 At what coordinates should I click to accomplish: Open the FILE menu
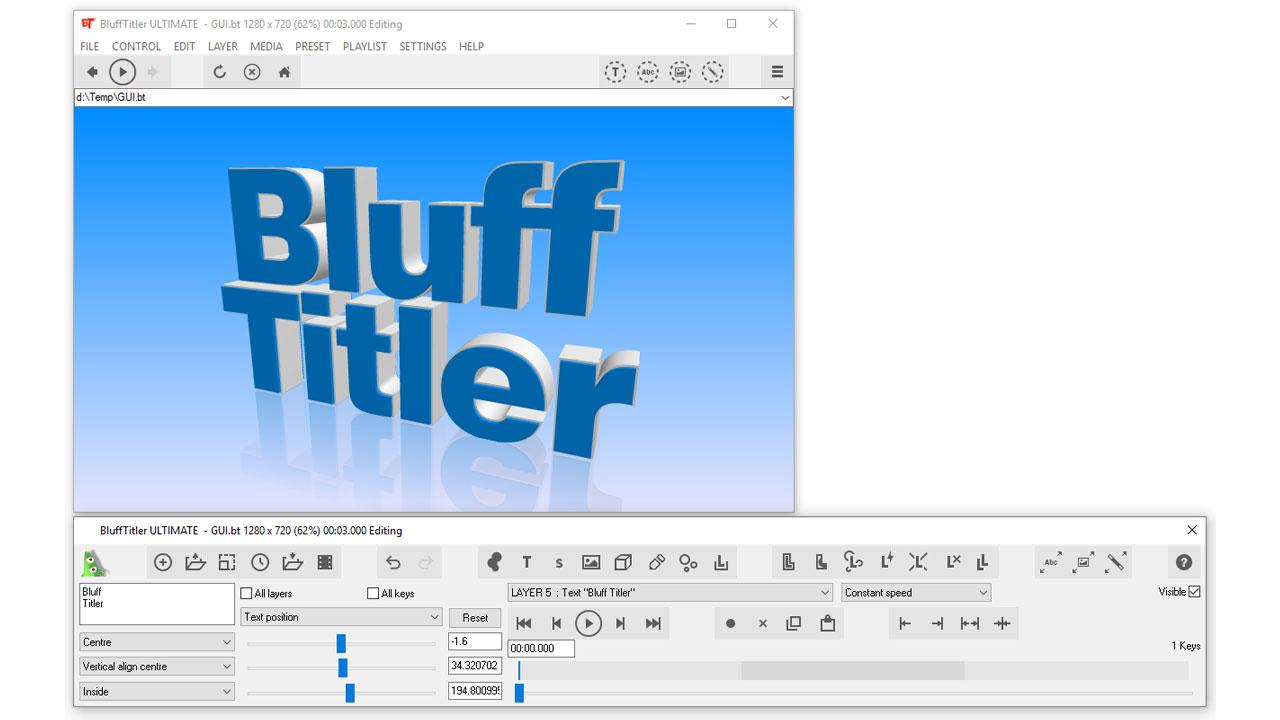pyautogui.click(x=89, y=46)
